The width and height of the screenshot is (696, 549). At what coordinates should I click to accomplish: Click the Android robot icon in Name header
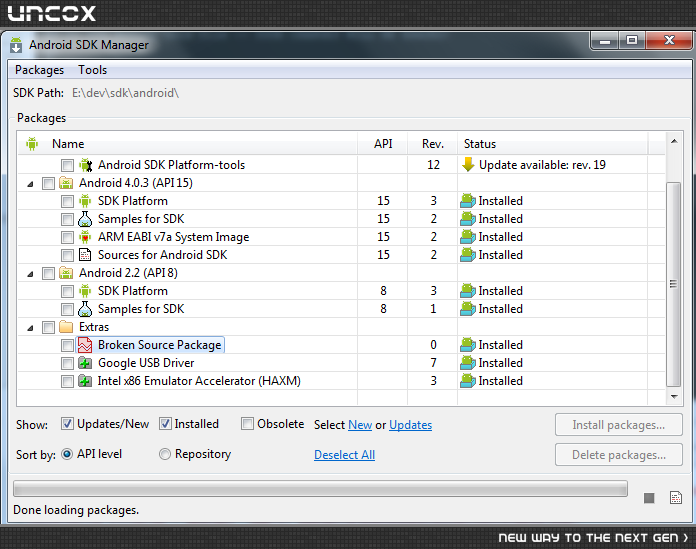coord(32,143)
